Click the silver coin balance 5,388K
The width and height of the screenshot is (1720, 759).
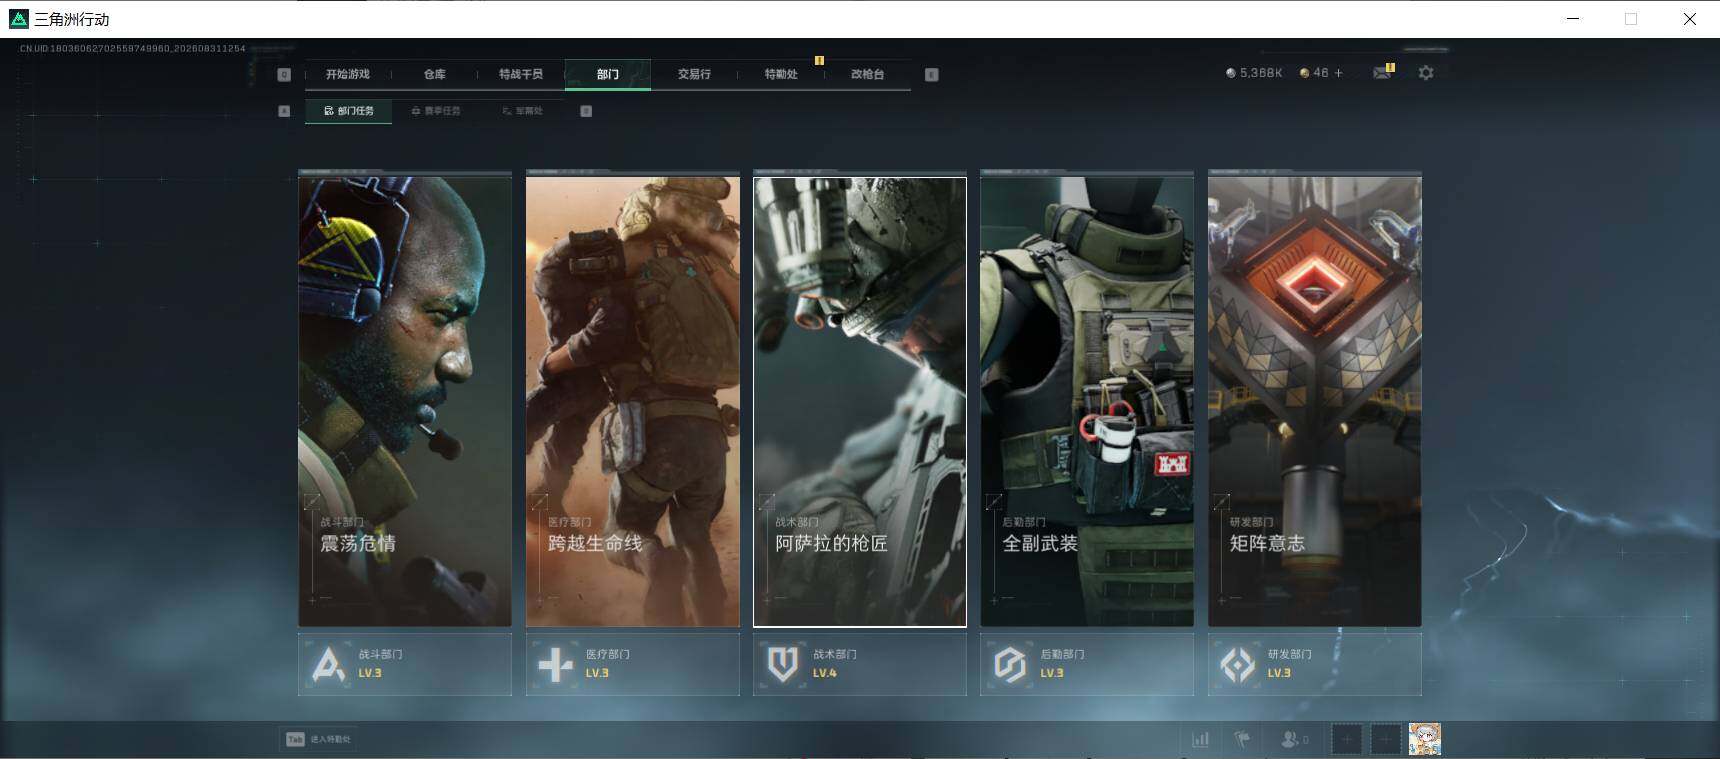click(x=1254, y=73)
